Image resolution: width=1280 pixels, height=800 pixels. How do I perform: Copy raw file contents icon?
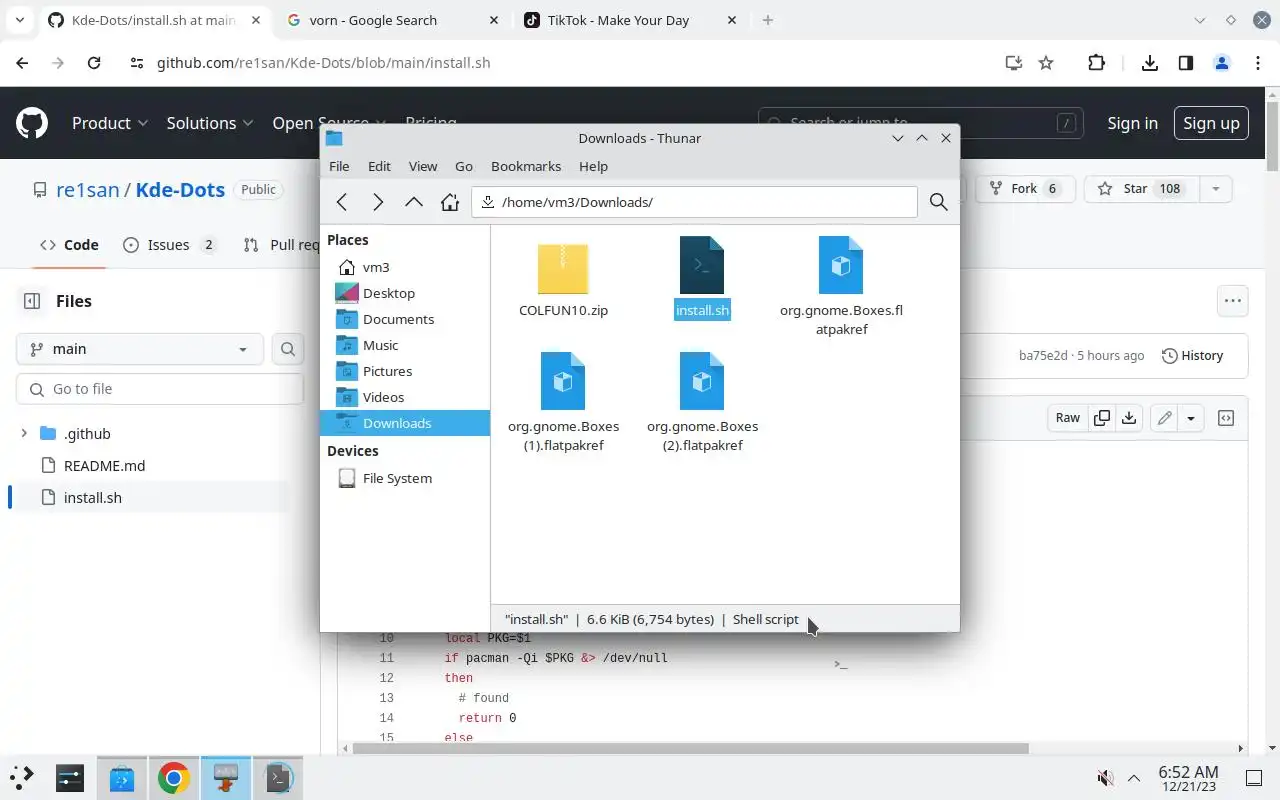(x=1102, y=418)
